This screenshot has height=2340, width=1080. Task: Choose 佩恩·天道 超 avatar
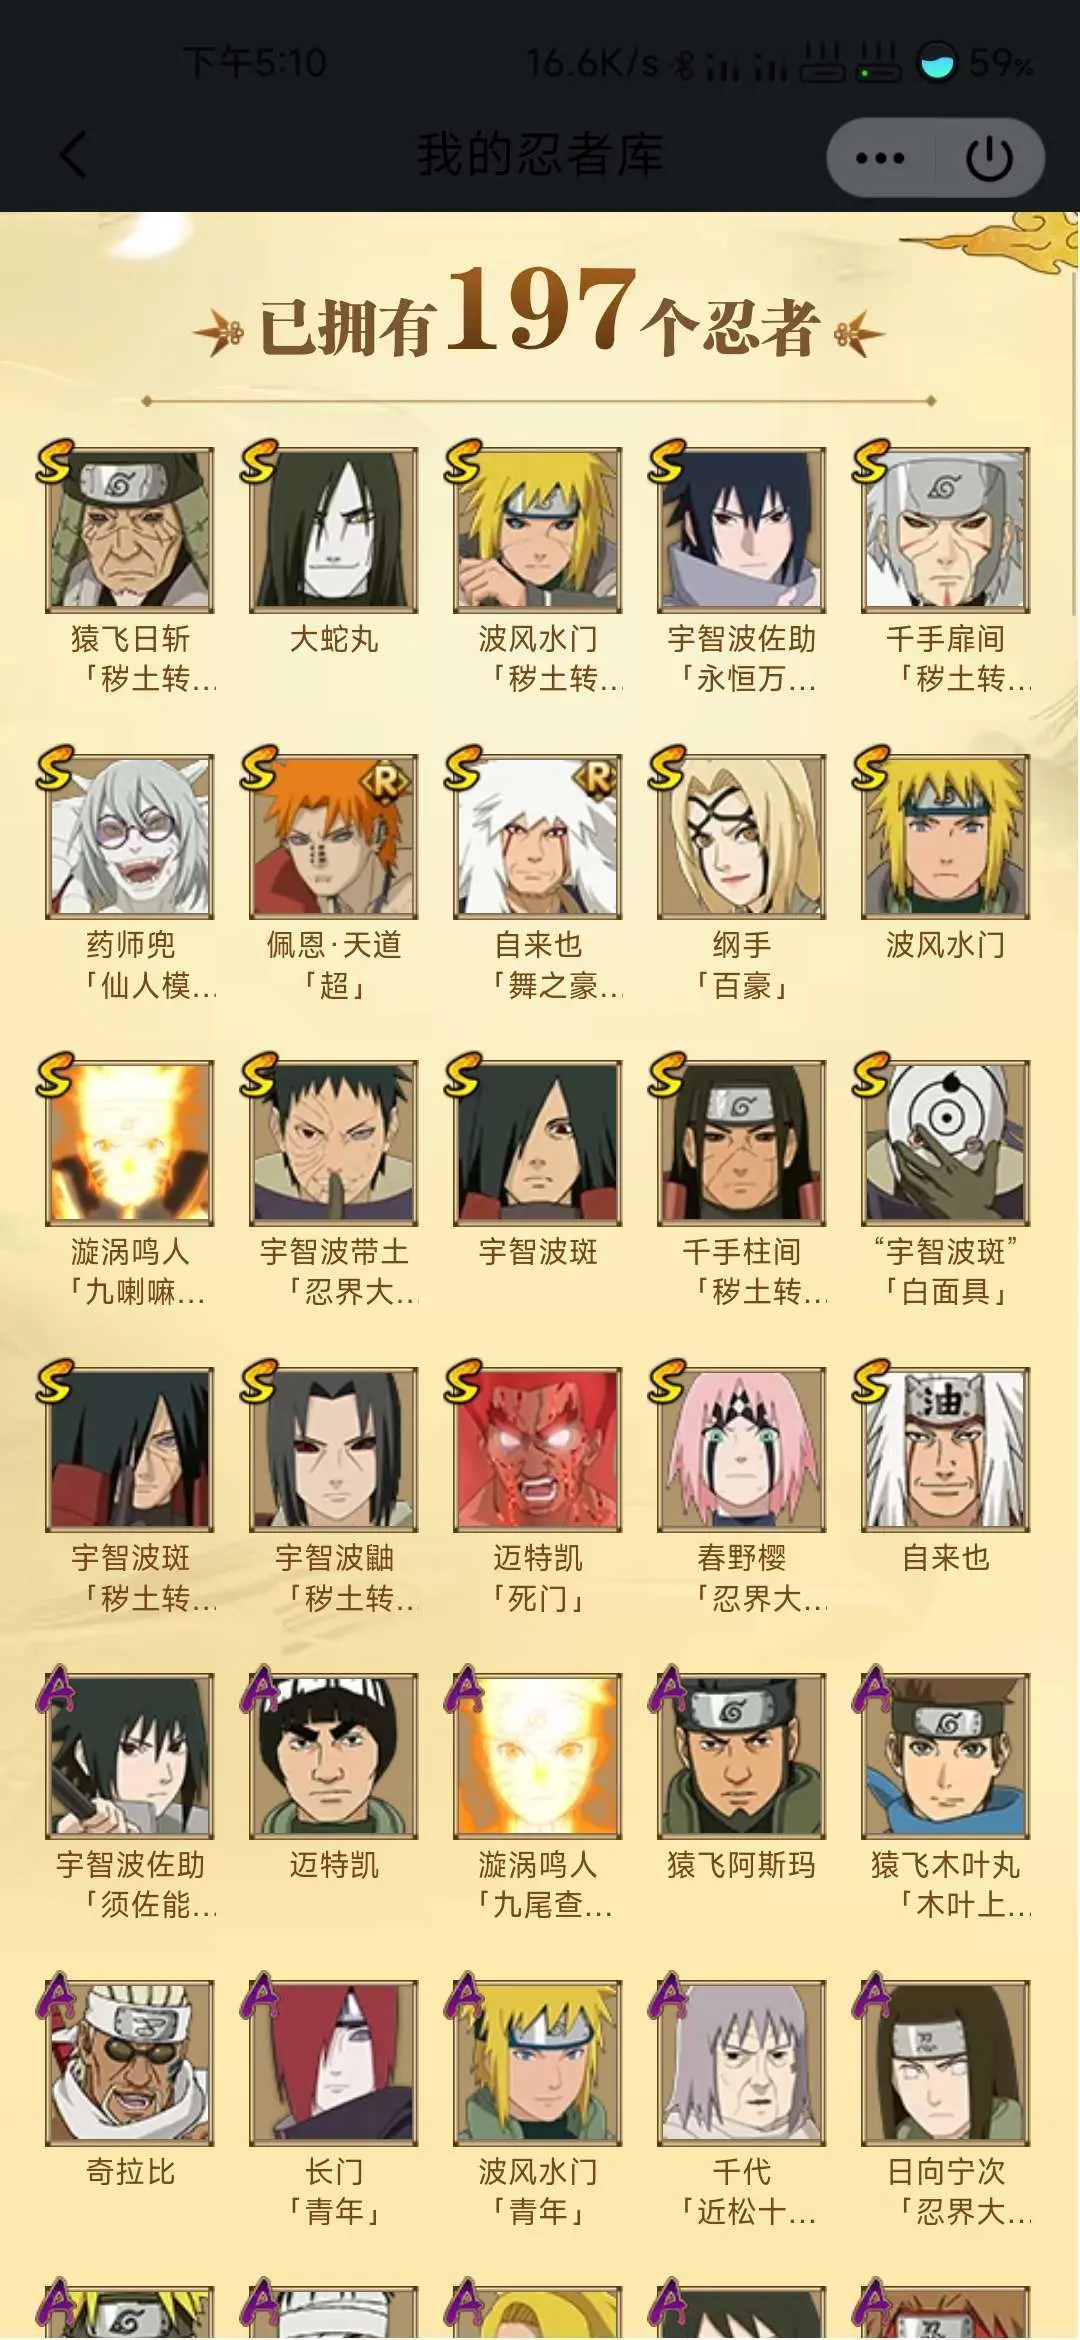(334, 837)
